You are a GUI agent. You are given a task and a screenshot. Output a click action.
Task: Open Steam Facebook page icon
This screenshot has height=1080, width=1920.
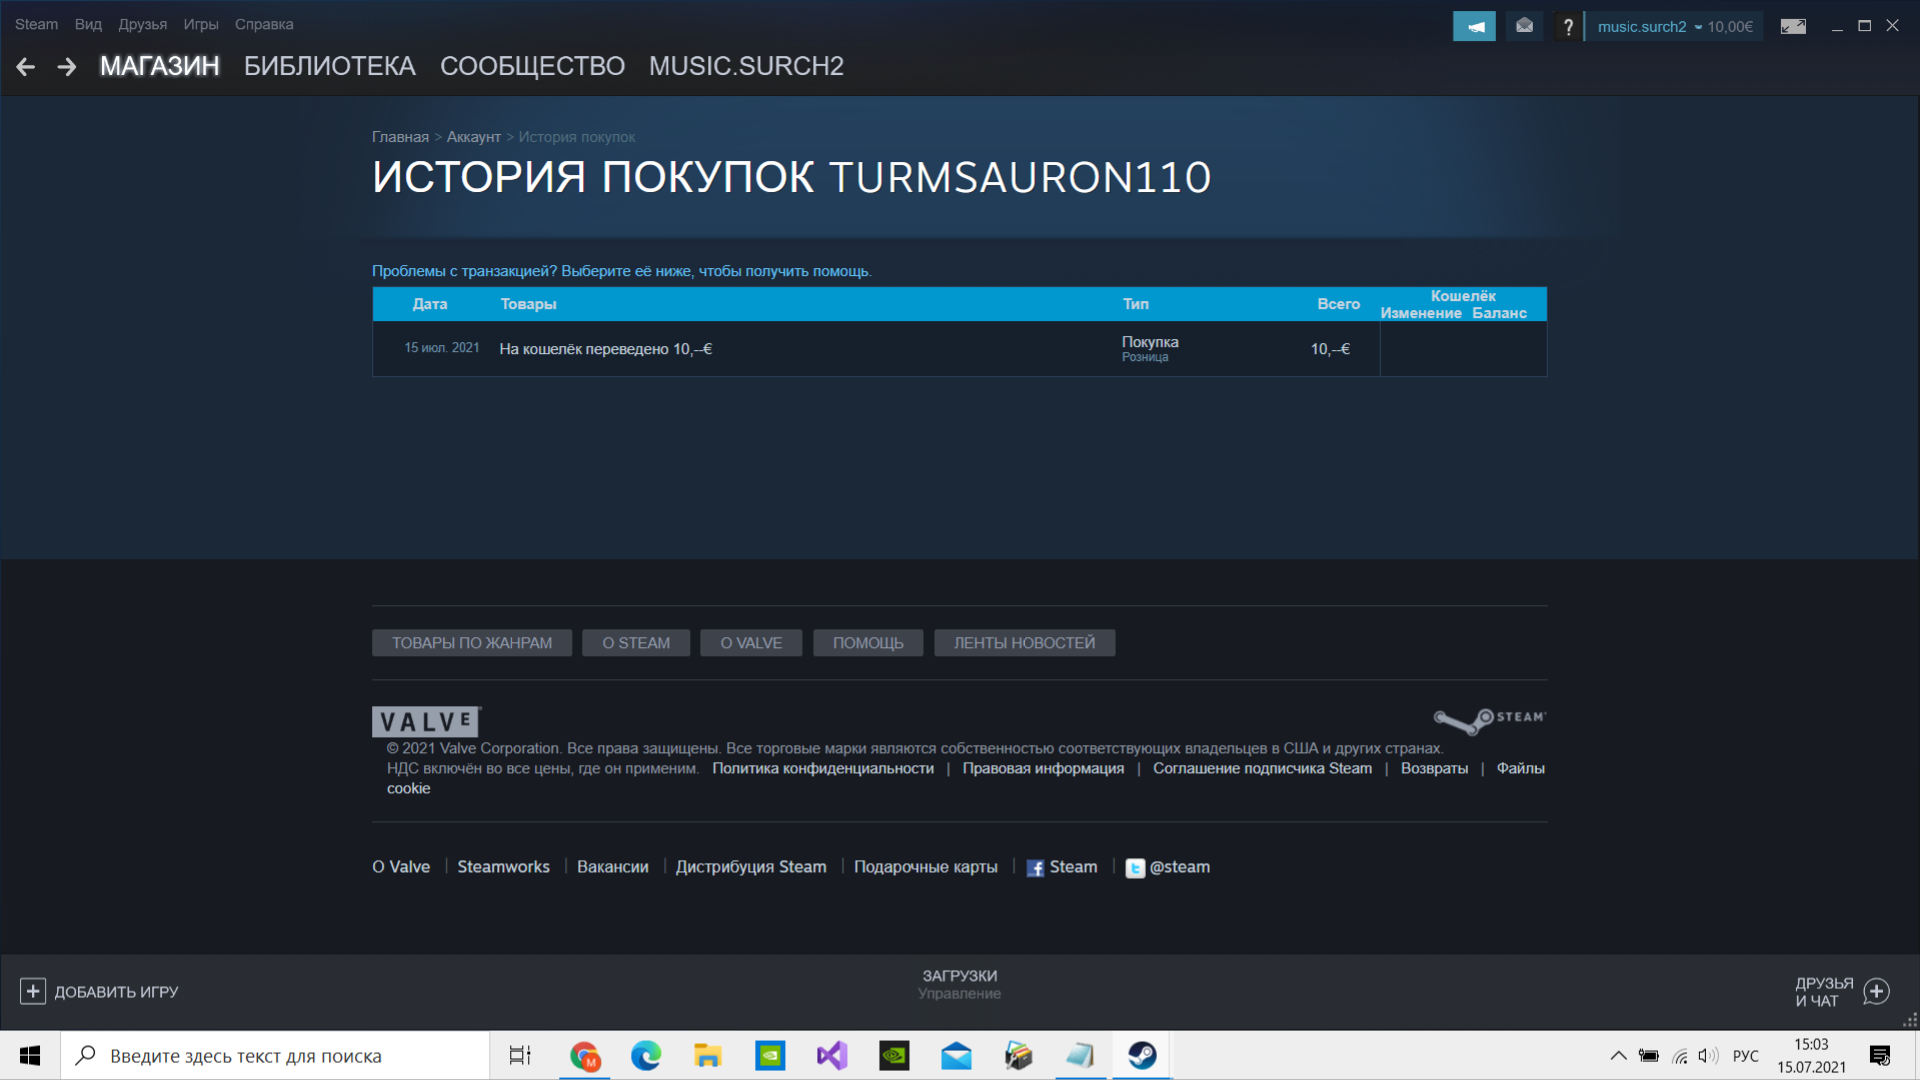pyautogui.click(x=1035, y=868)
